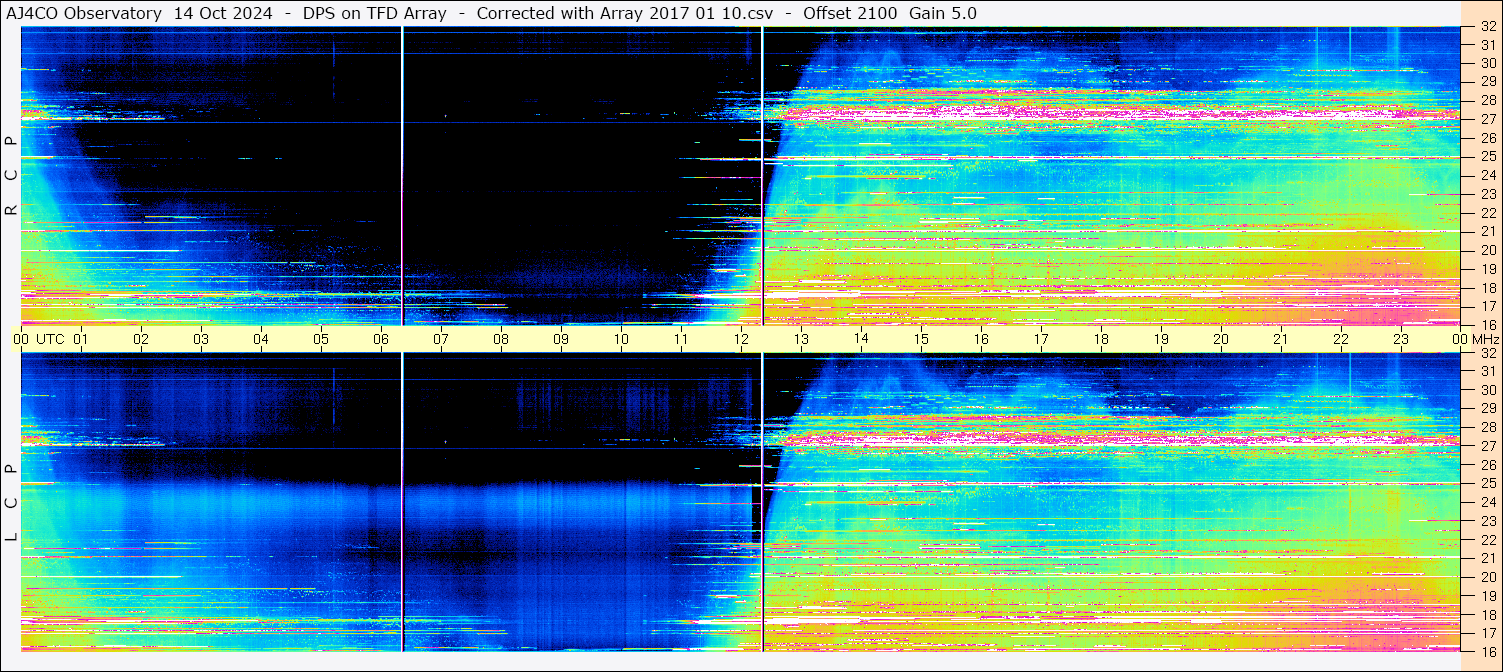Viewport: 1503px width, 672px height.
Task: Click the '17' frequency tick of the RCP panel
Action: tap(1487, 306)
